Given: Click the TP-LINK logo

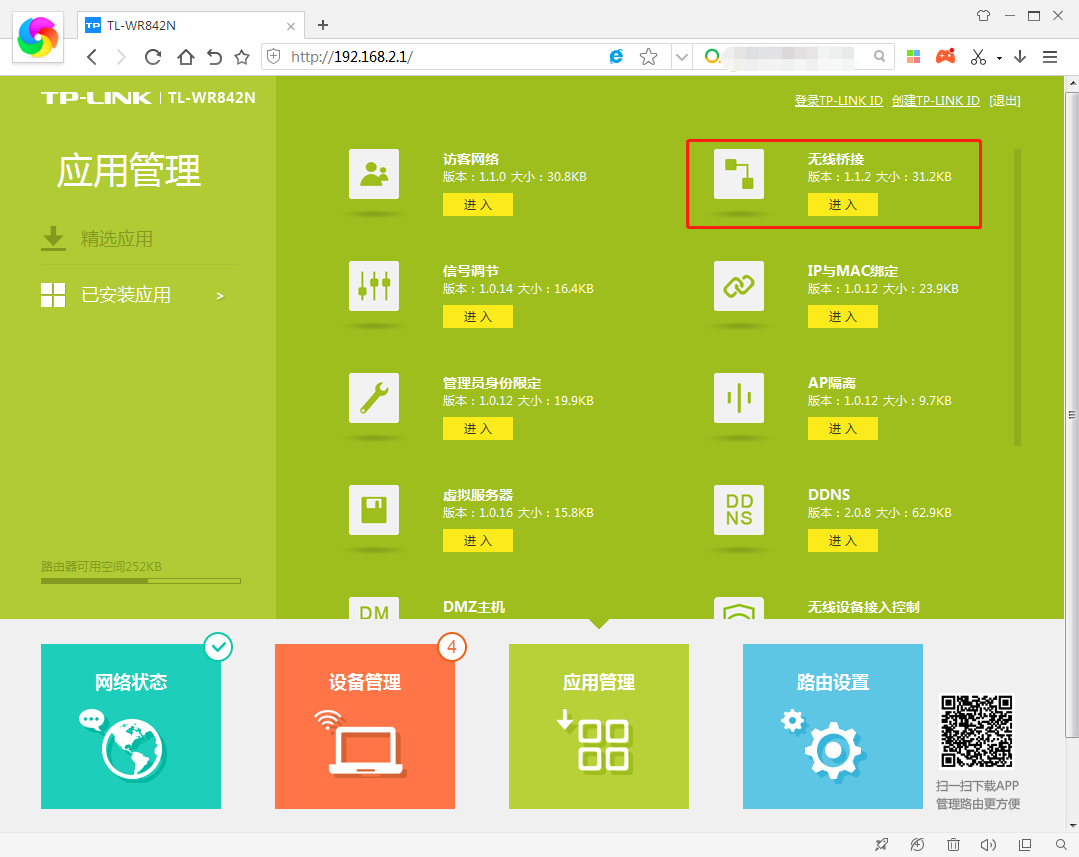Looking at the screenshot, I should click(96, 98).
